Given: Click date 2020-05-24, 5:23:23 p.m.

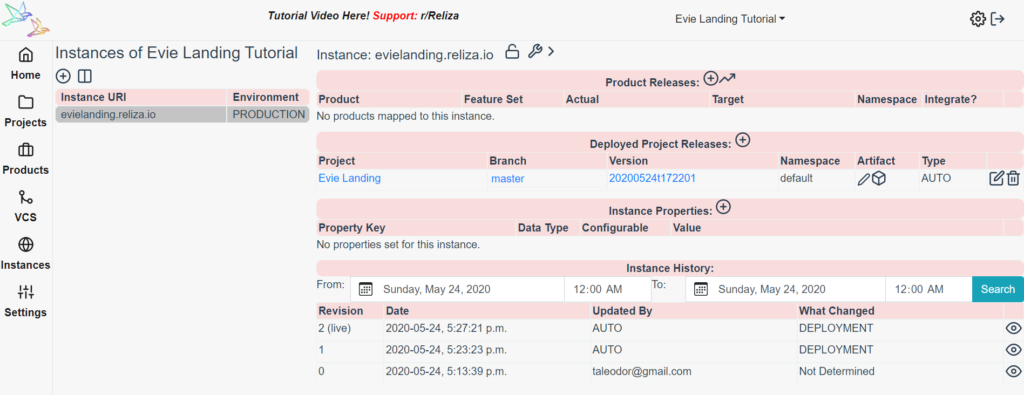Looking at the screenshot, I should click(x=447, y=350).
